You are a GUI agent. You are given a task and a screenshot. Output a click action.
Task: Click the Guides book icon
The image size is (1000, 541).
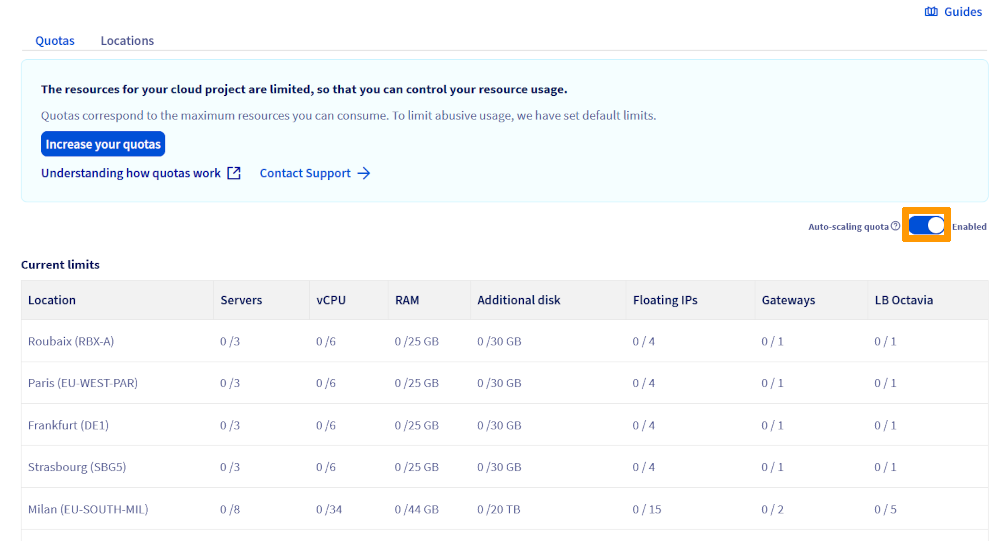pos(931,12)
